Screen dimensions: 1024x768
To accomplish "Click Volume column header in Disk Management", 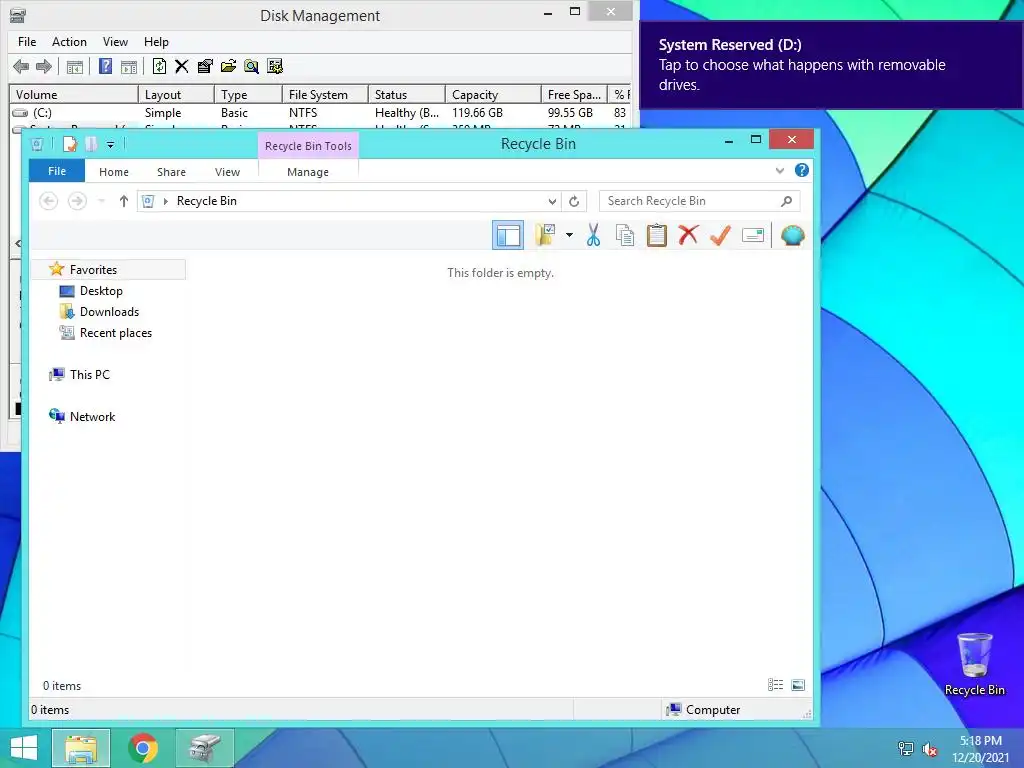I will click(x=74, y=95).
